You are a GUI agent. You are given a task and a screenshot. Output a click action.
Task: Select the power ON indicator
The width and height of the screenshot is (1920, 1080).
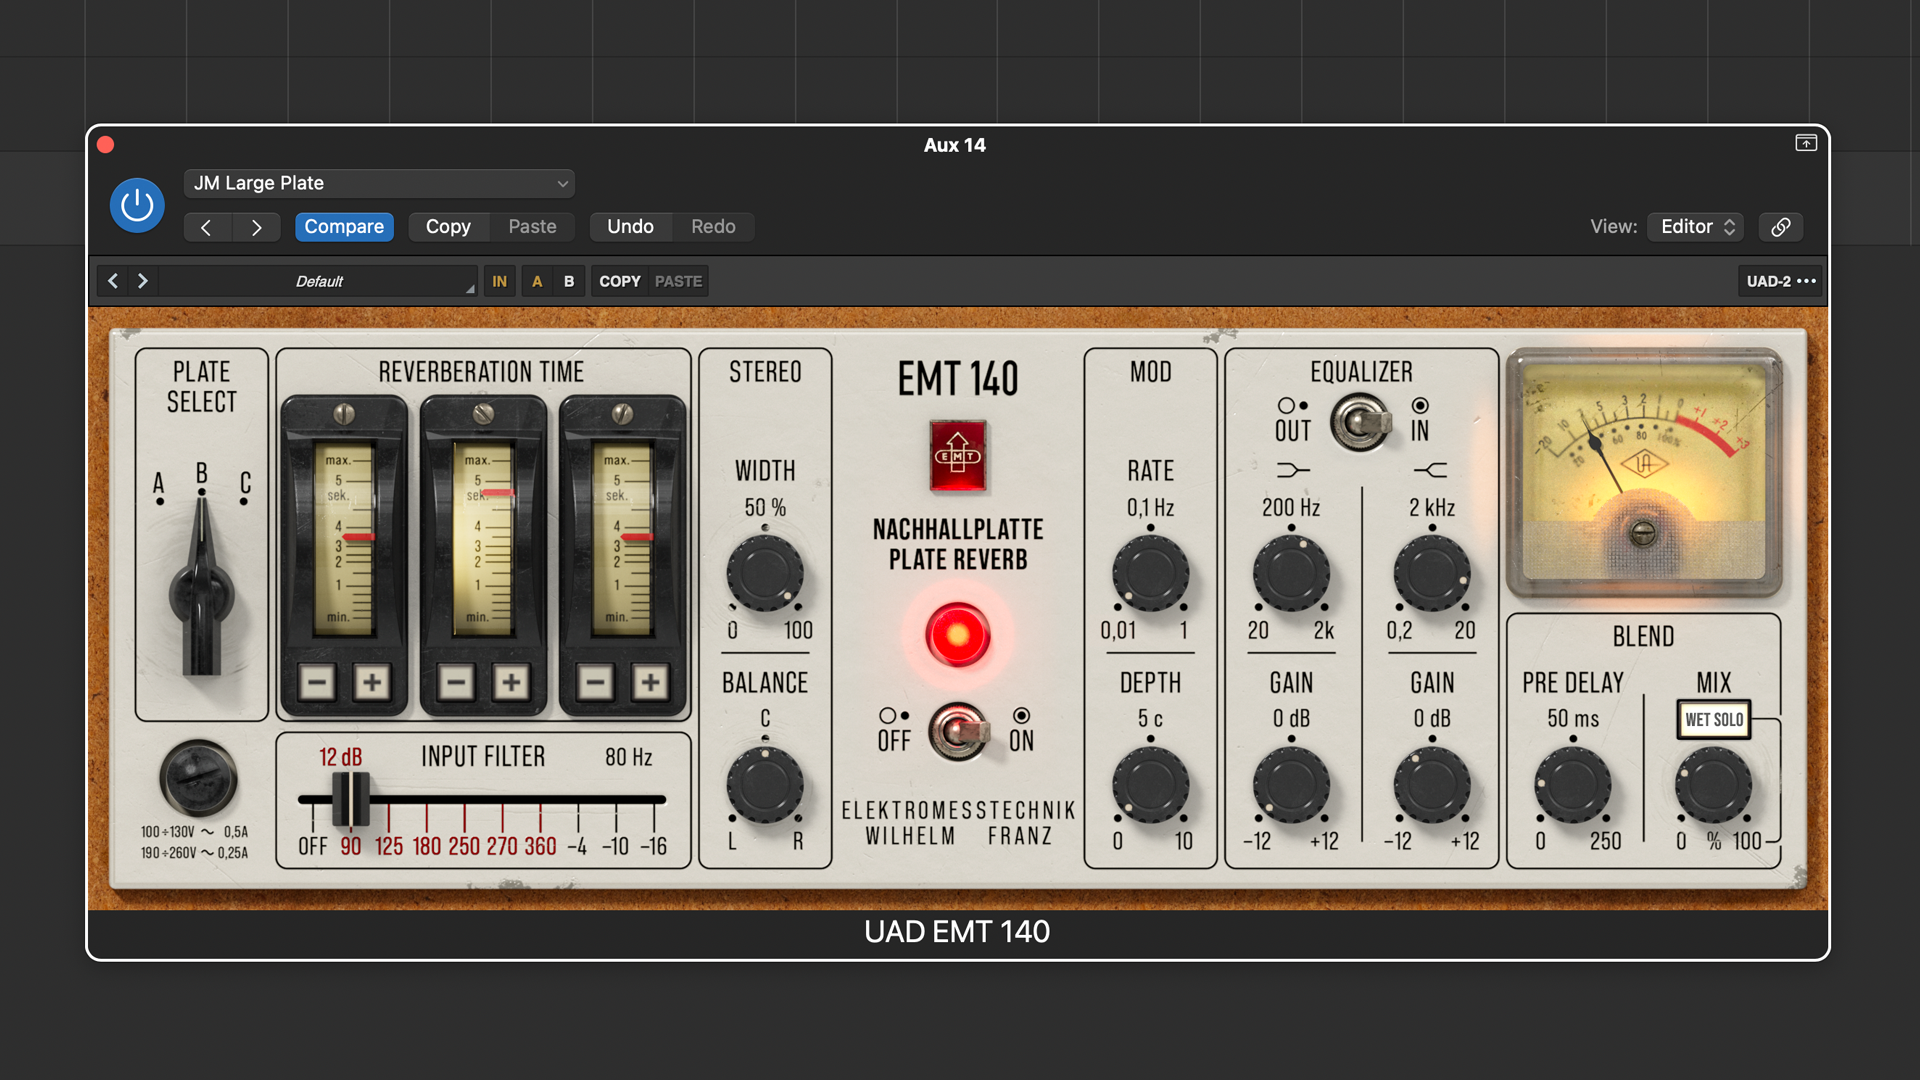click(x=1021, y=716)
